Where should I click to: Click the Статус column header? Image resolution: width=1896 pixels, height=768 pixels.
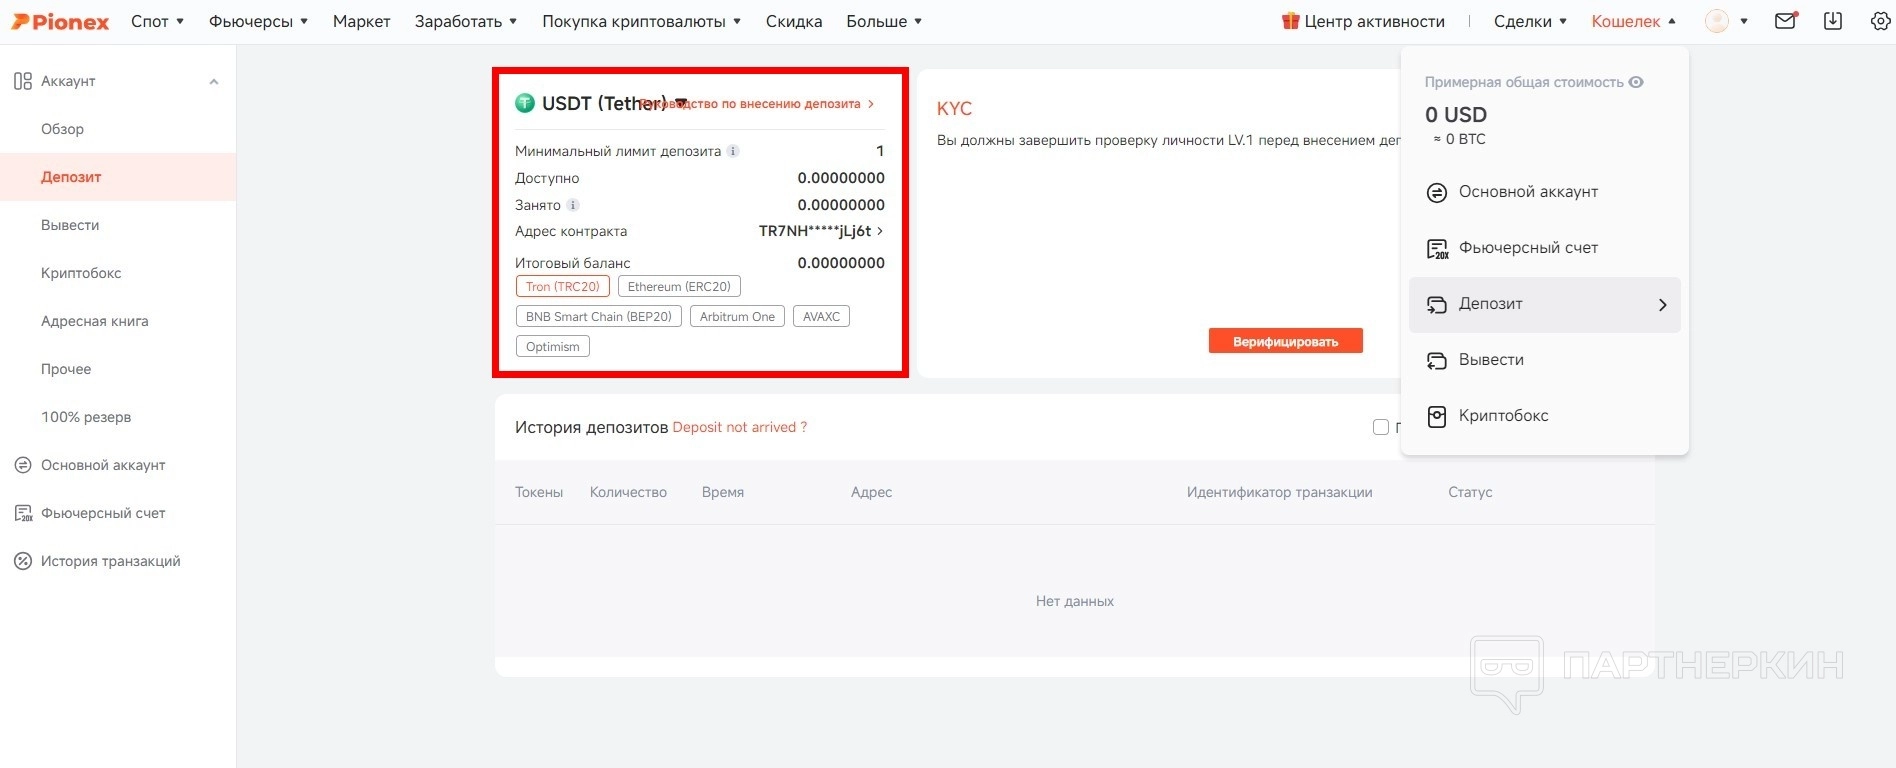pyautogui.click(x=1470, y=492)
